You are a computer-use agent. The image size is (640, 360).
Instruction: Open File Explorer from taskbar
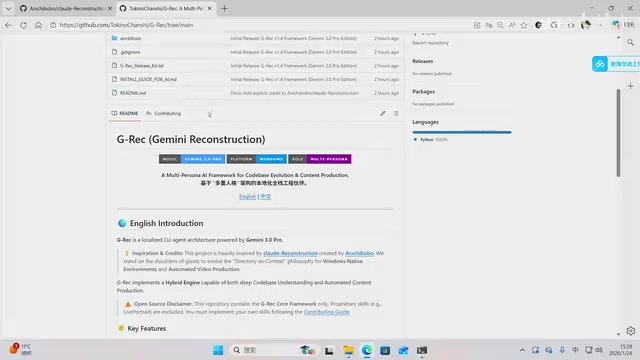(x=349, y=350)
